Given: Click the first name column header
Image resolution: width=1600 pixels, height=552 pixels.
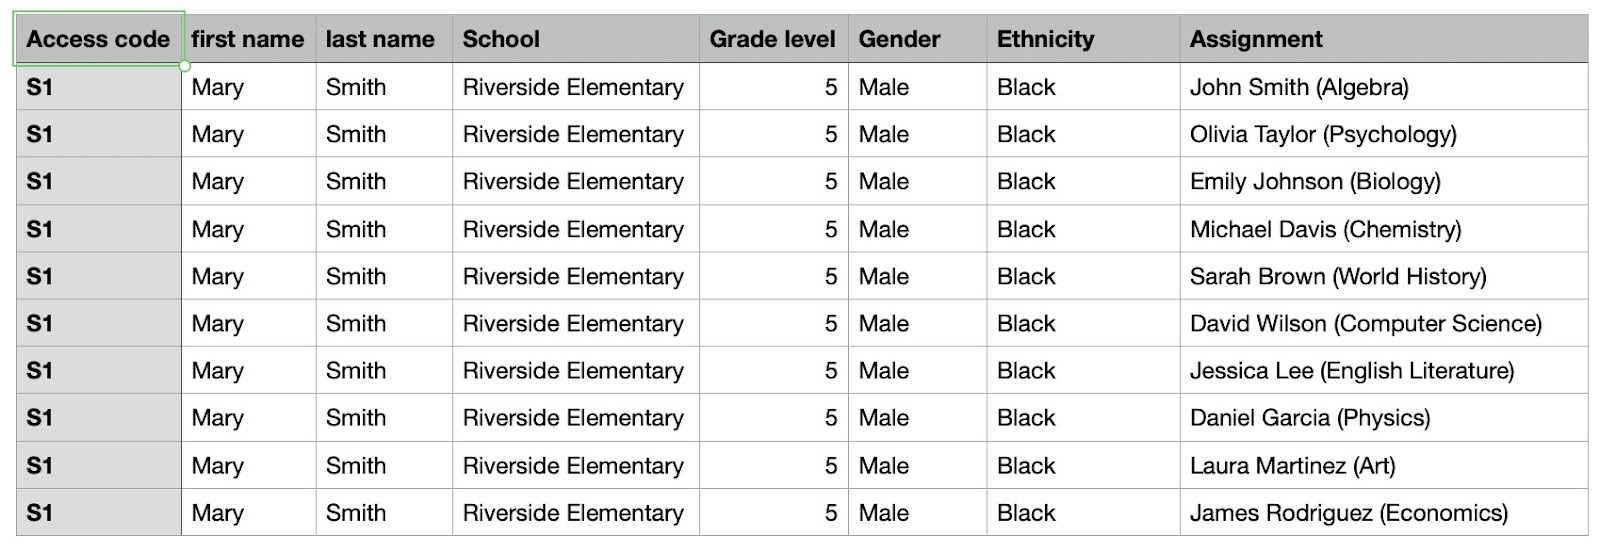Looking at the screenshot, I should (248, 39).
